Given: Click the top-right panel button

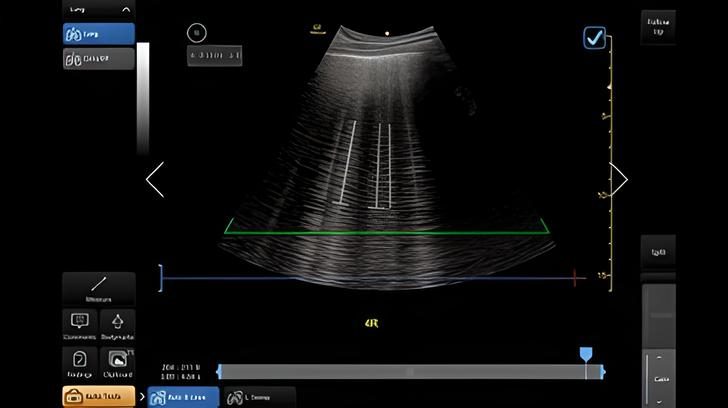Looking at the screenshot, I should (x=657, y=27).
